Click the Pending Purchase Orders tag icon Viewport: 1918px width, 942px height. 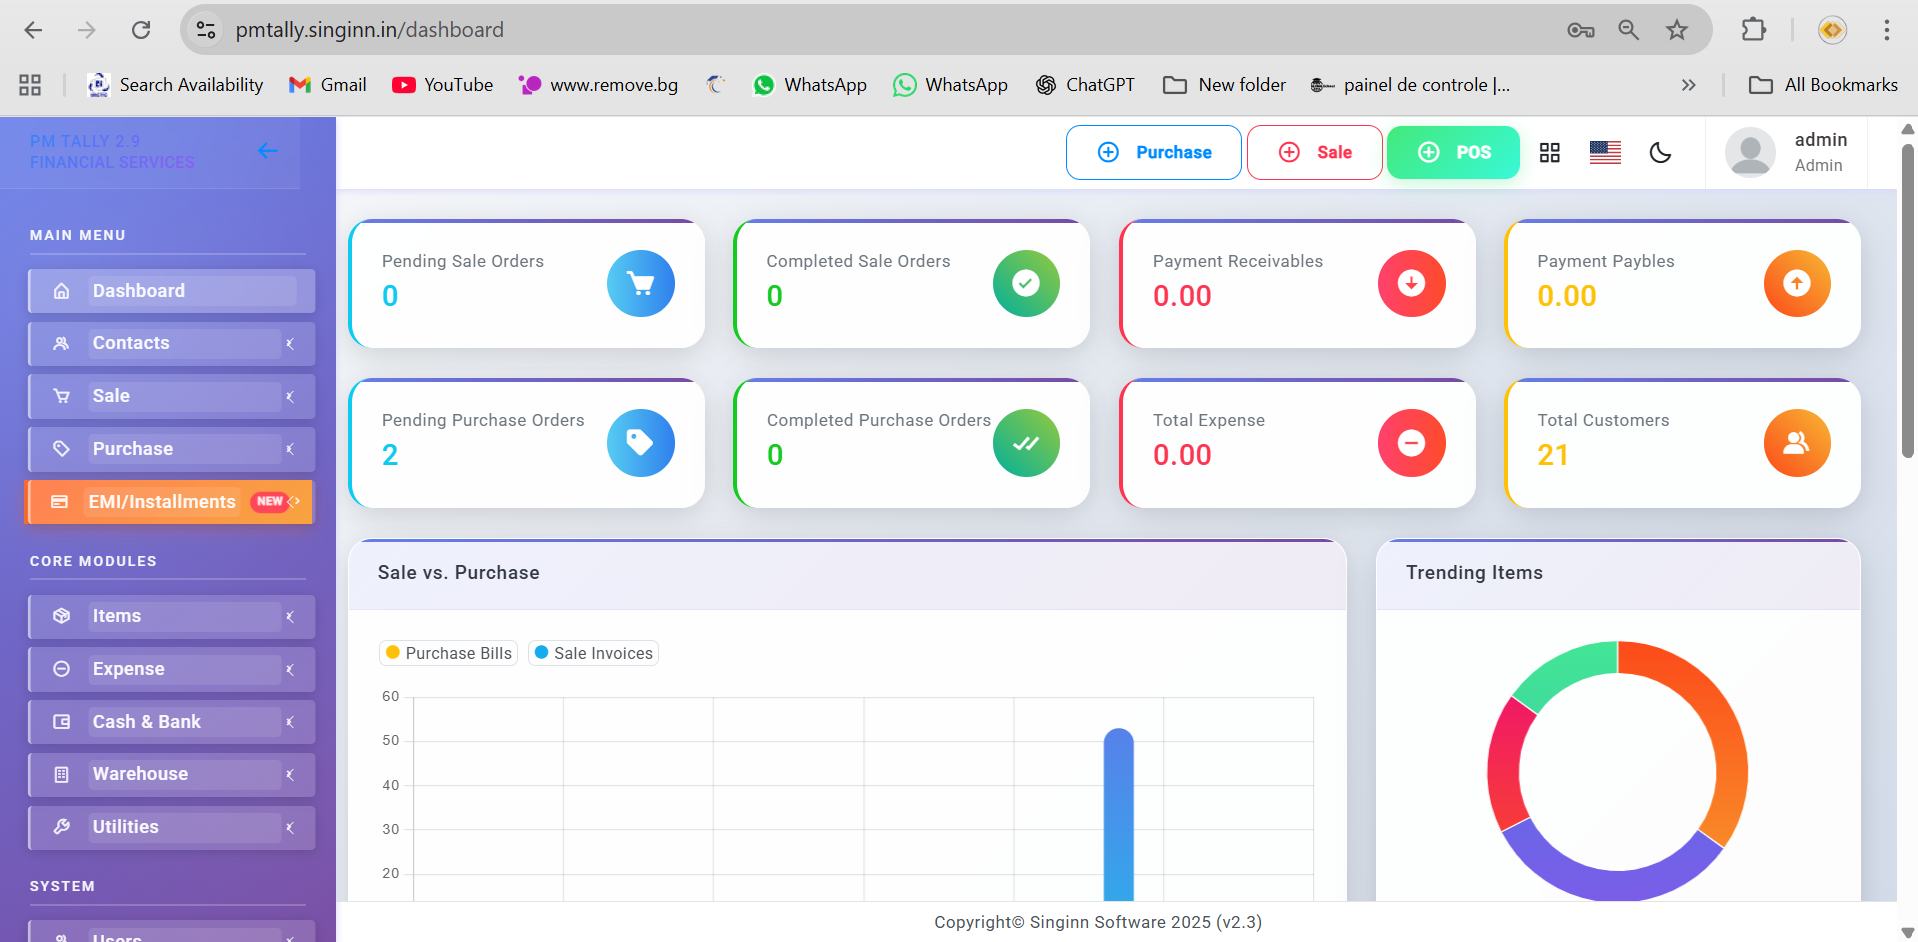(x=640, y=443)
